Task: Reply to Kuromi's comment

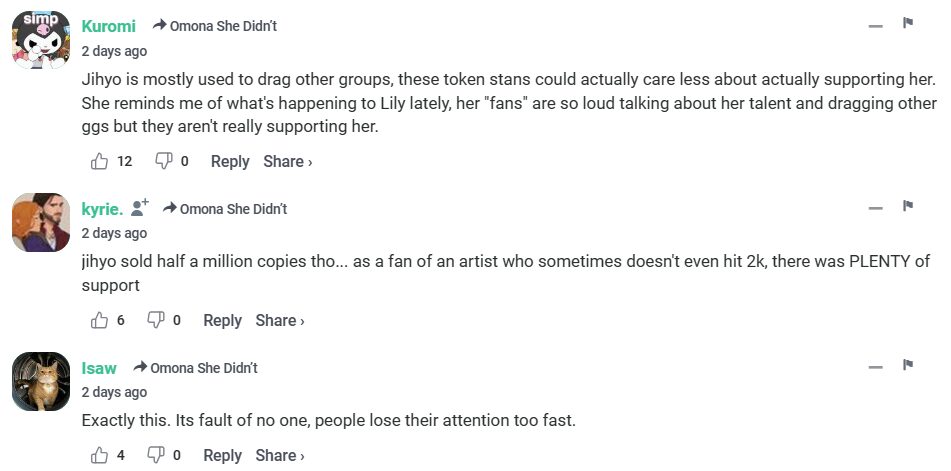Action: [229, 161]
